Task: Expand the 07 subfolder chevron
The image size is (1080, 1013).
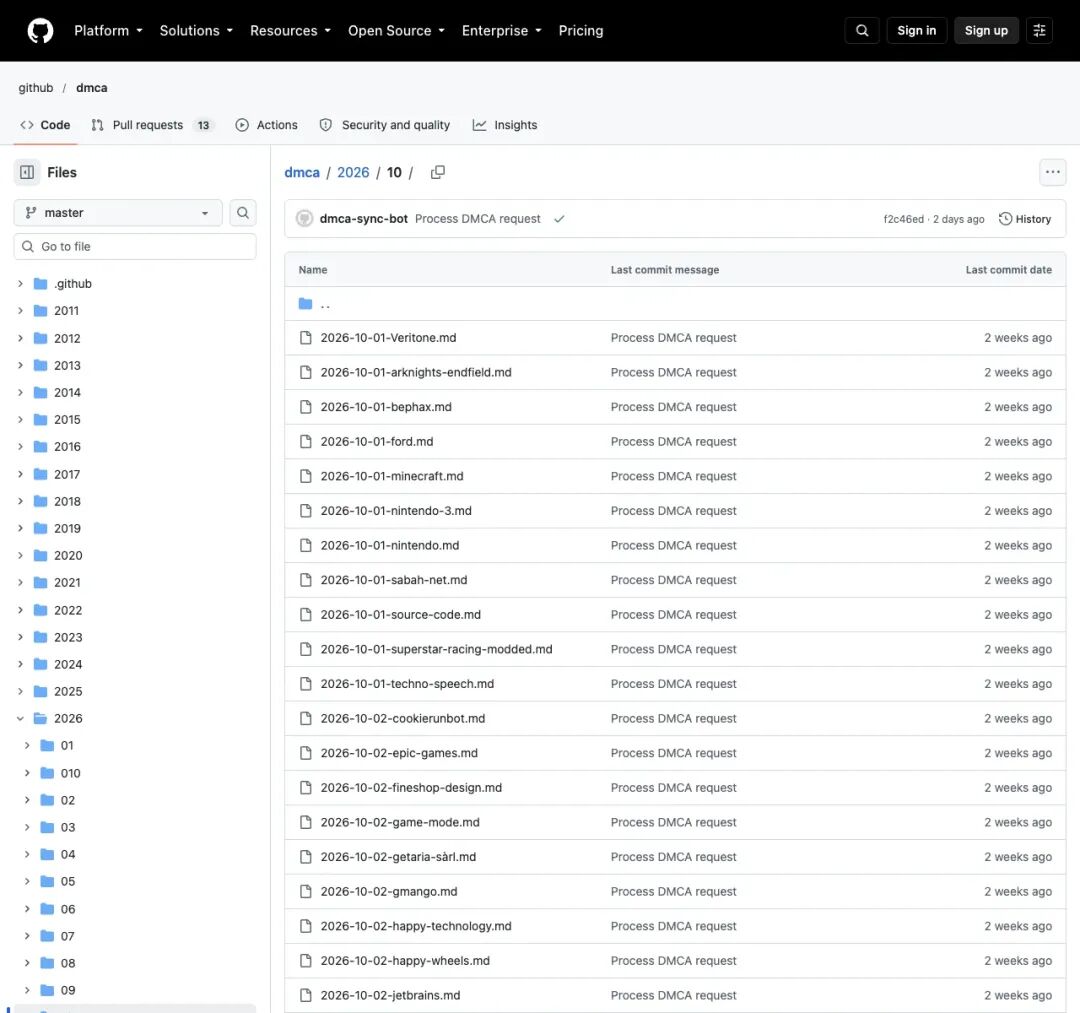Action: tap(27, 936)
